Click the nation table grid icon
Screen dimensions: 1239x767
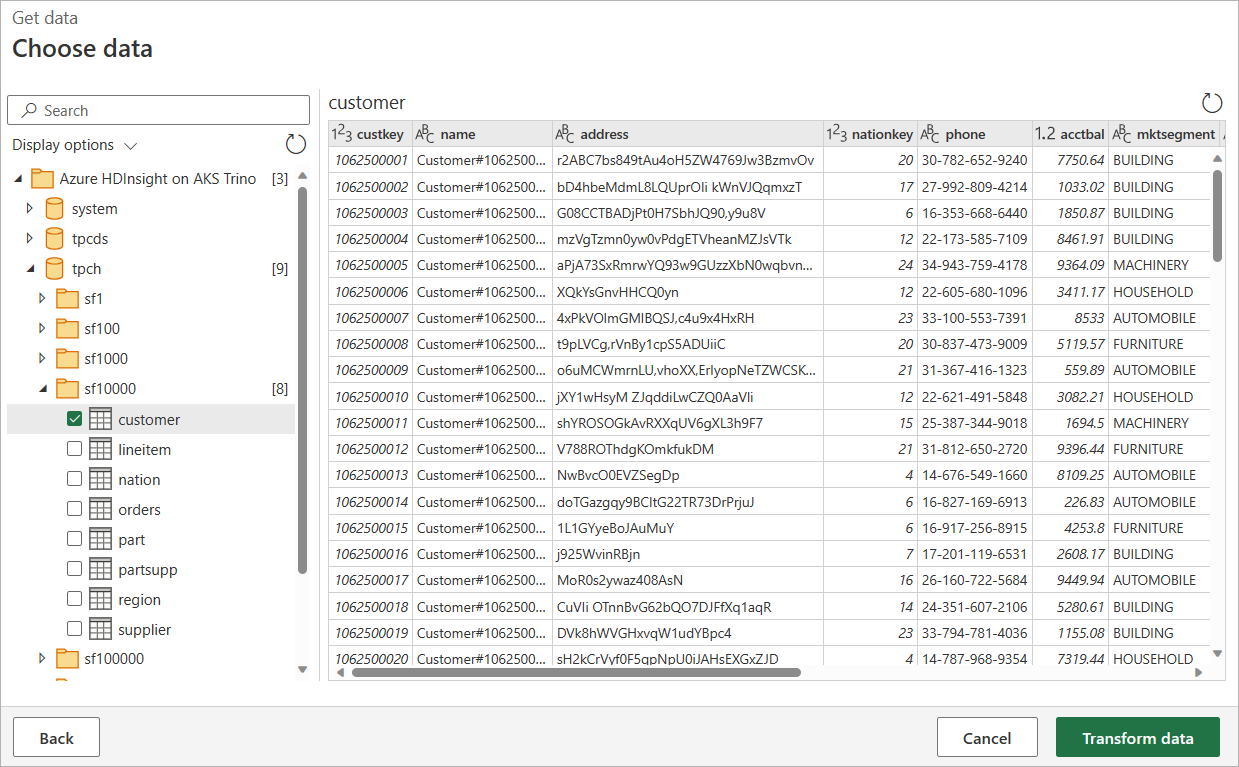tap(100, 479)
